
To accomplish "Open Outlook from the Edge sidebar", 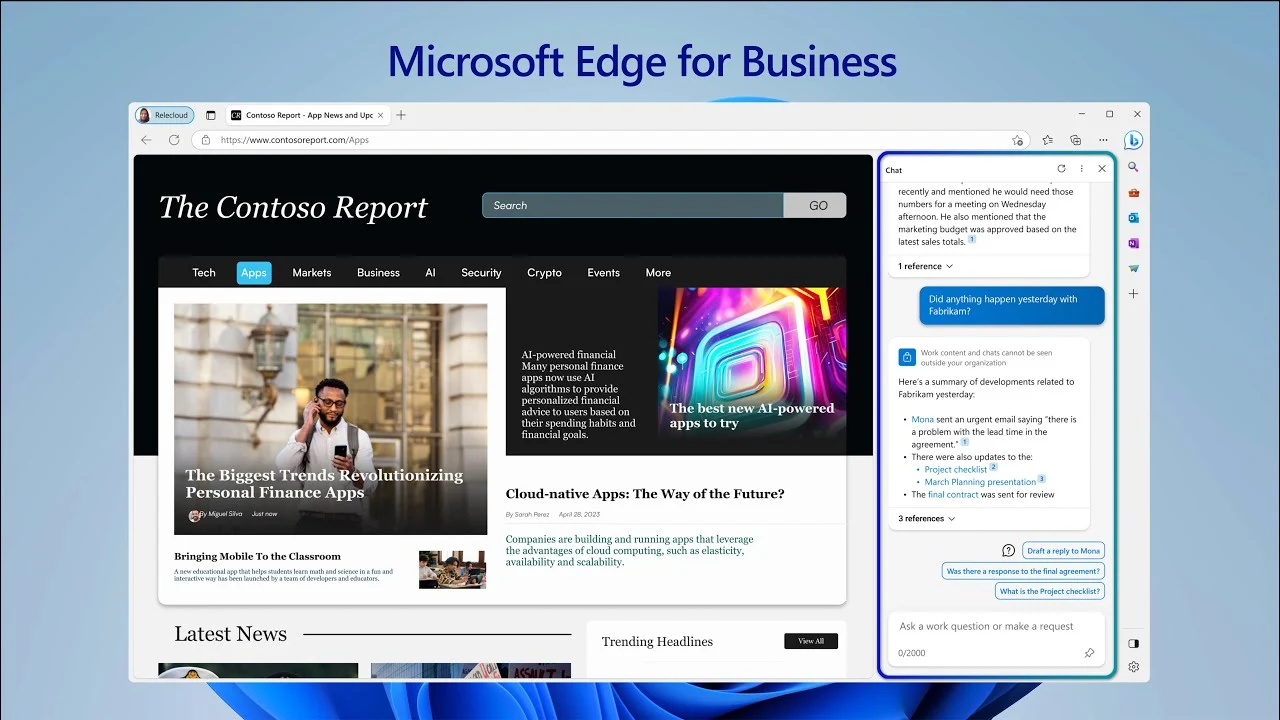I will (1133, 218).
